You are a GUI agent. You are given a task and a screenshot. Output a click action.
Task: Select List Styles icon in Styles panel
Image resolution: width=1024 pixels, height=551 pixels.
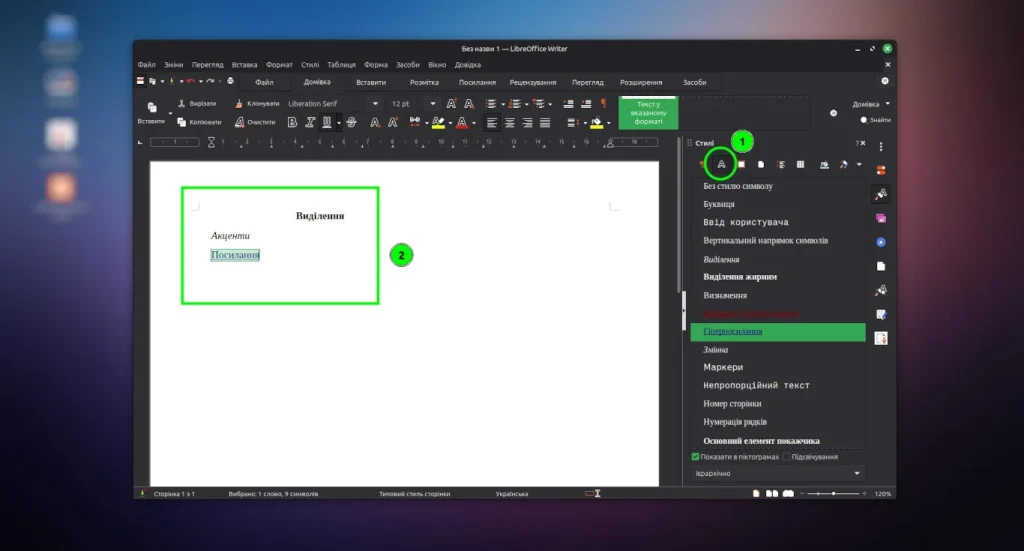click(x=780, y=165)
